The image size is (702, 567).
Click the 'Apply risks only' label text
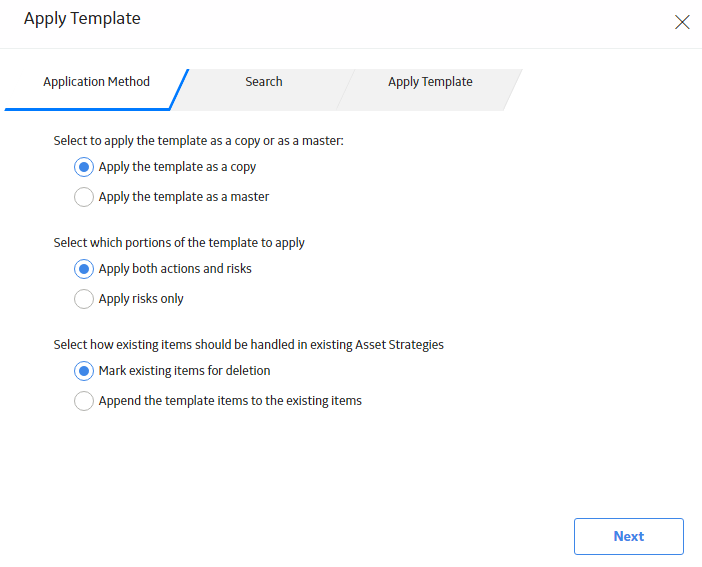click(141, 299)
